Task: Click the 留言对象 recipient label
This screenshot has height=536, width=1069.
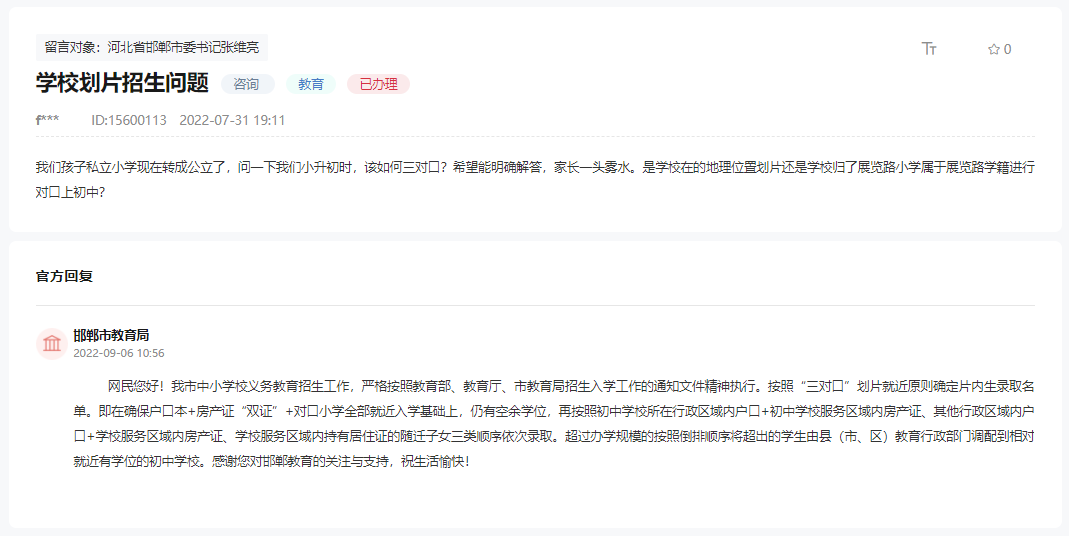Action: (152, 47)
